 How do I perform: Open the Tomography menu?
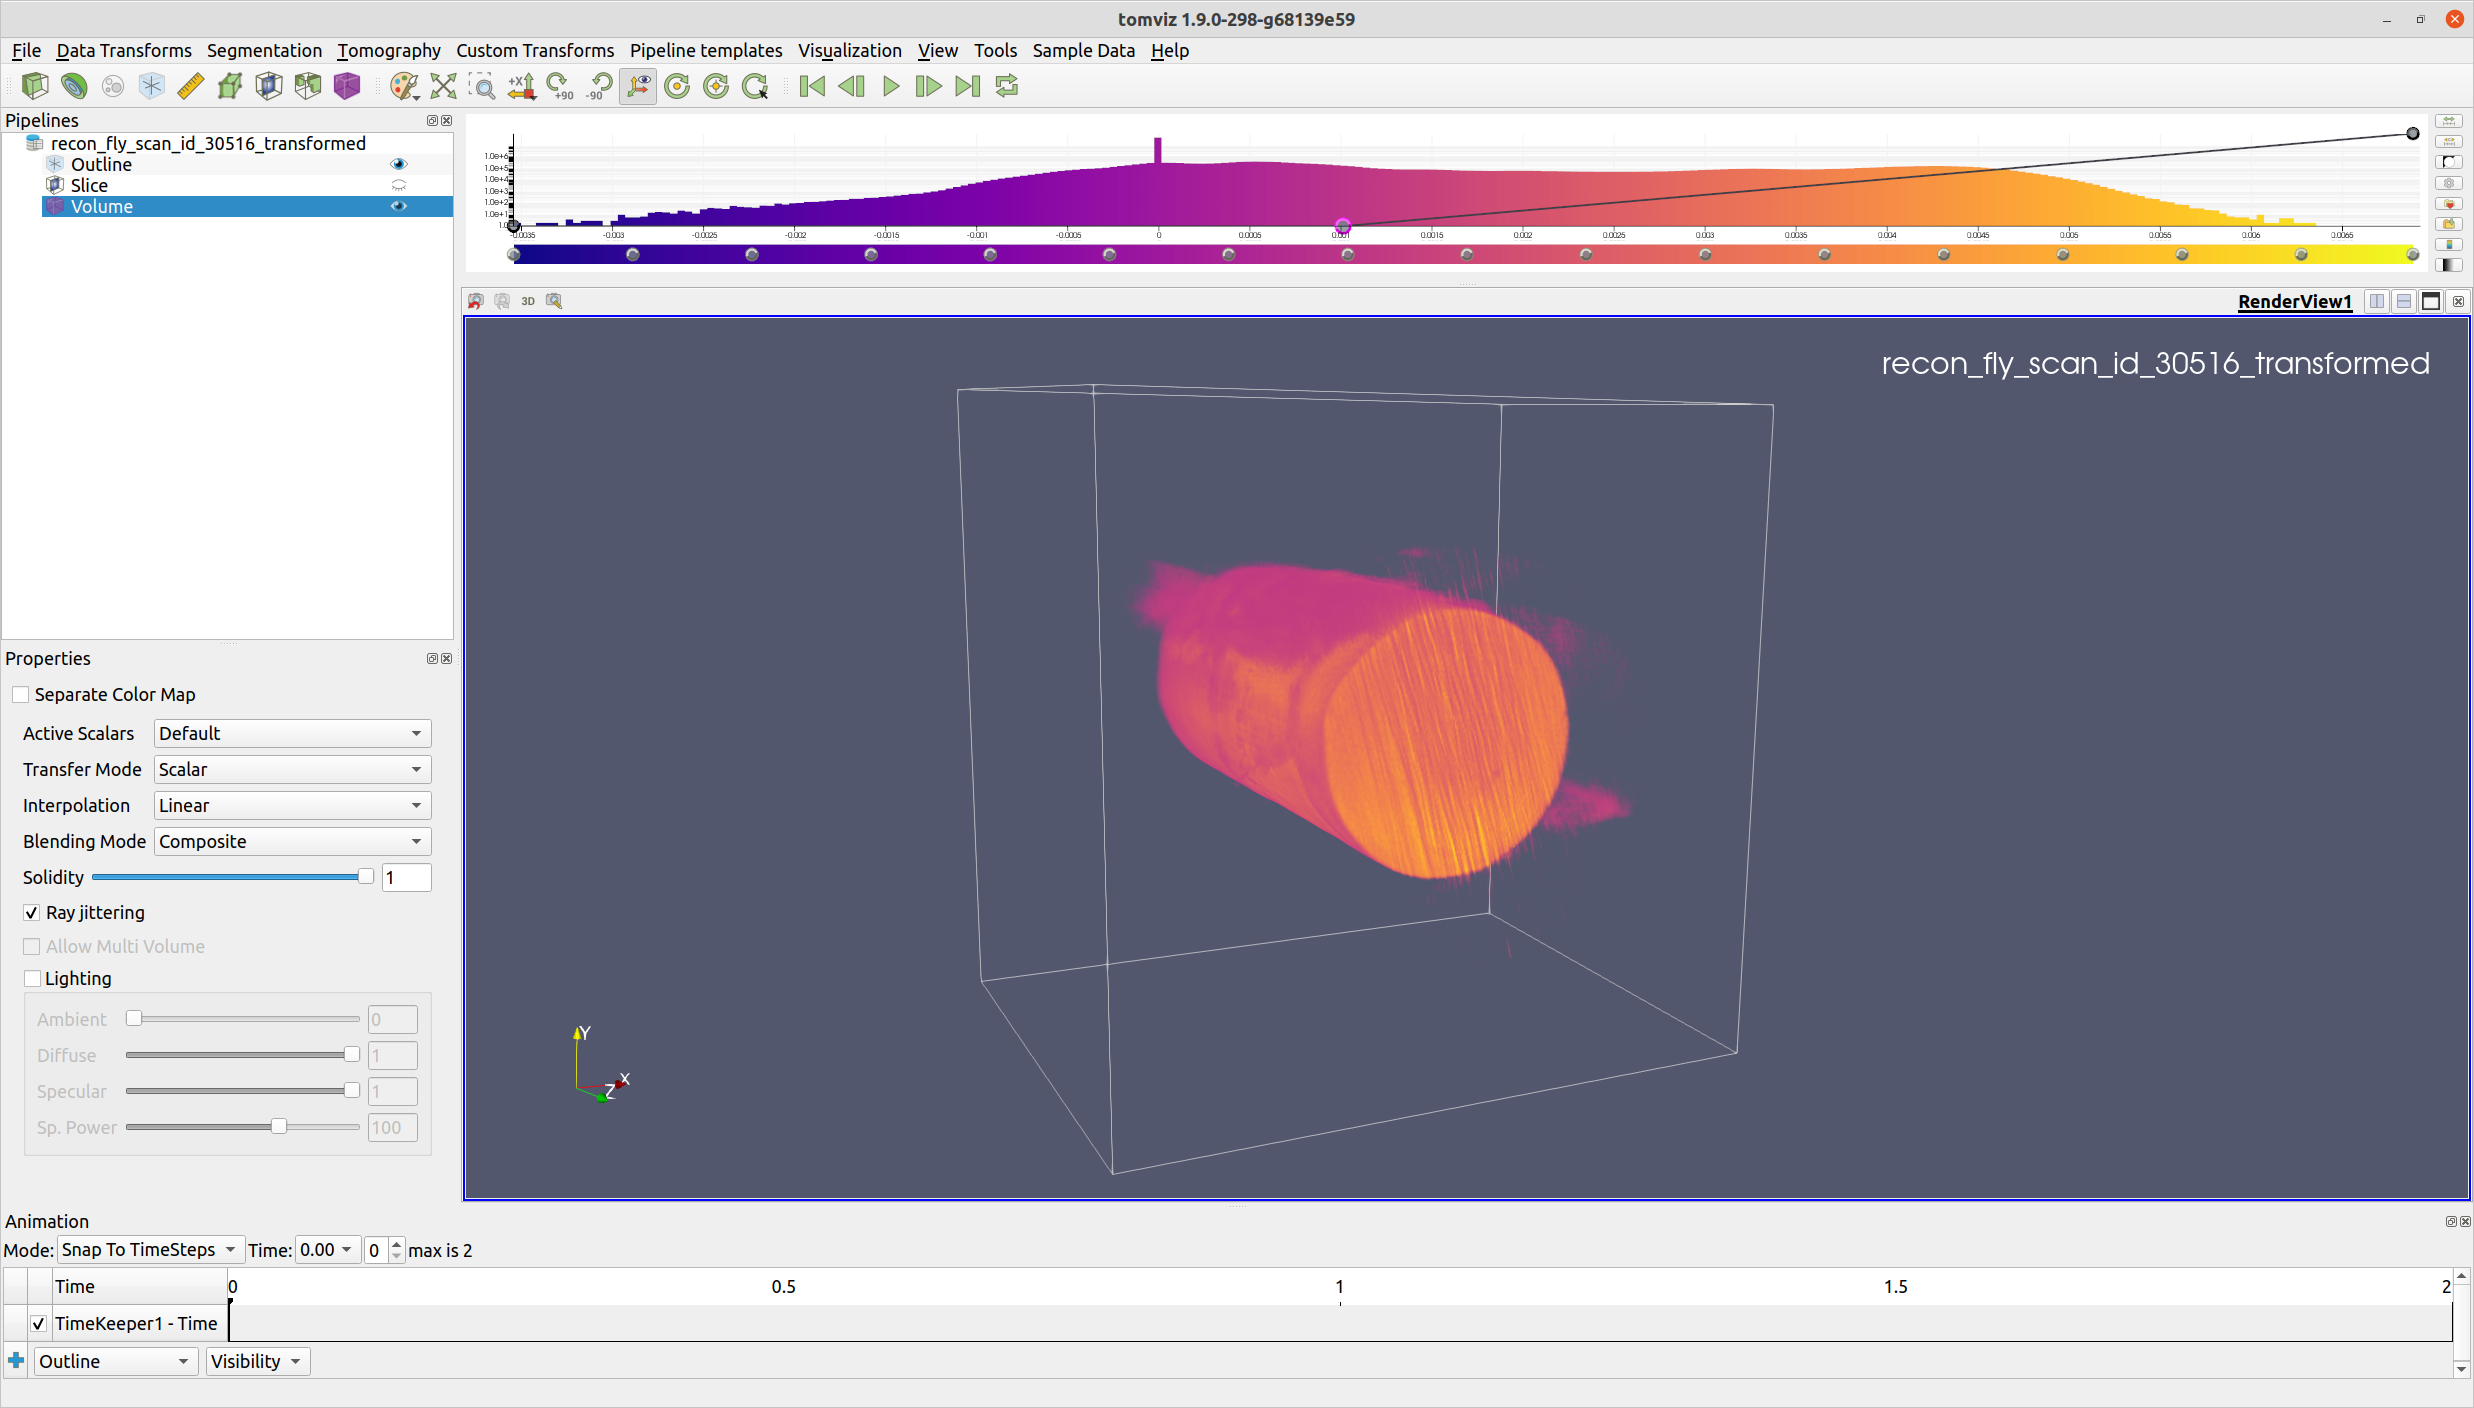[x=388, y=50]
